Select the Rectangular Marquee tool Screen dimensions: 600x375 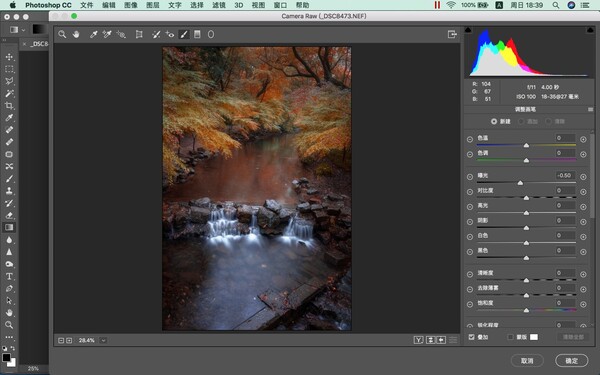[x=9, y=69]
